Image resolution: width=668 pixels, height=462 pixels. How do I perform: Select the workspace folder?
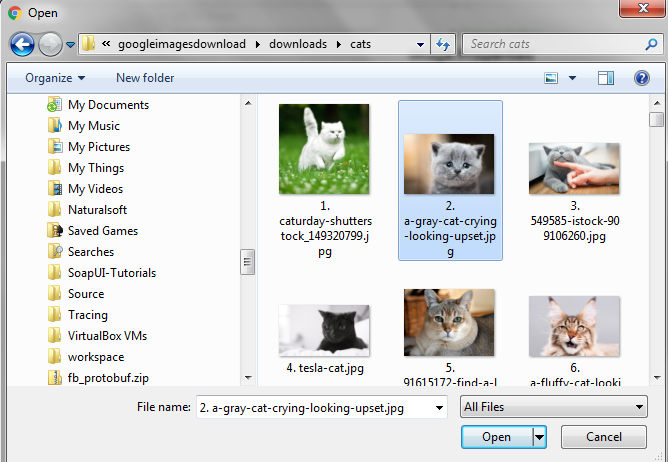[96, 357]
